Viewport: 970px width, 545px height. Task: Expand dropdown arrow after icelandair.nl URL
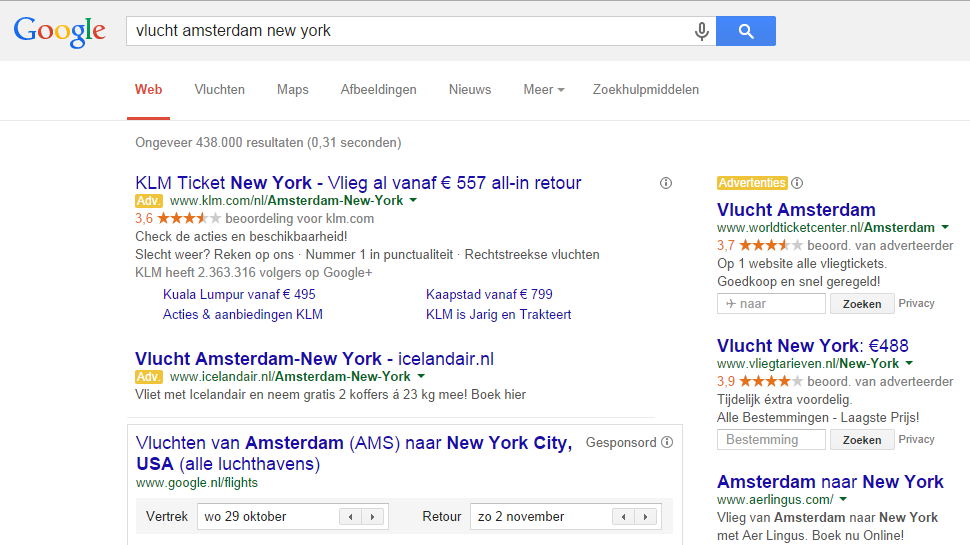[421, 376]
